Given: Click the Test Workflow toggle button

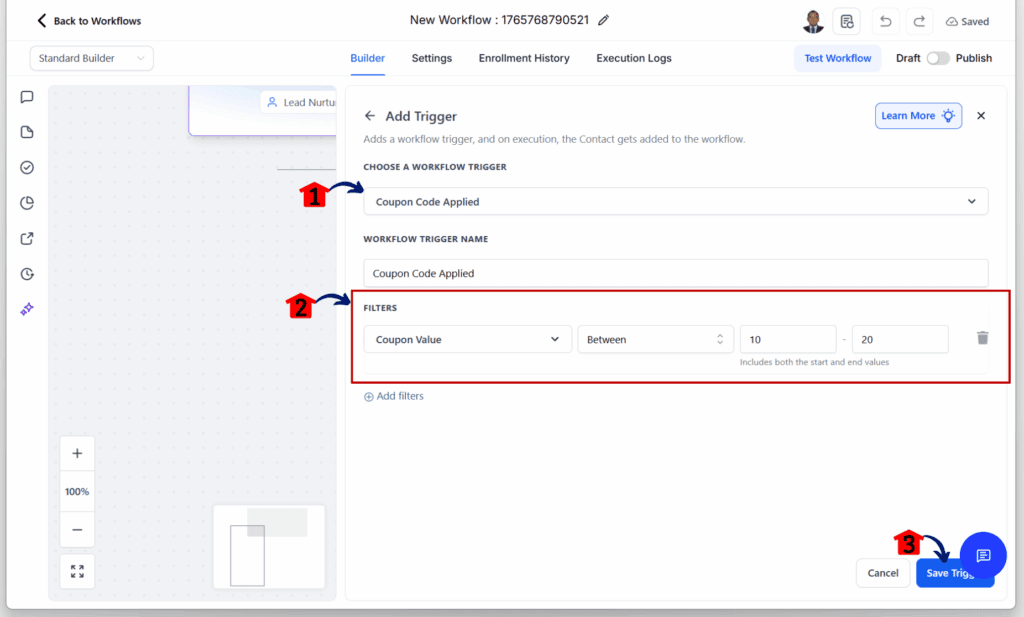Looking at the screenshot, I should 837,58.
